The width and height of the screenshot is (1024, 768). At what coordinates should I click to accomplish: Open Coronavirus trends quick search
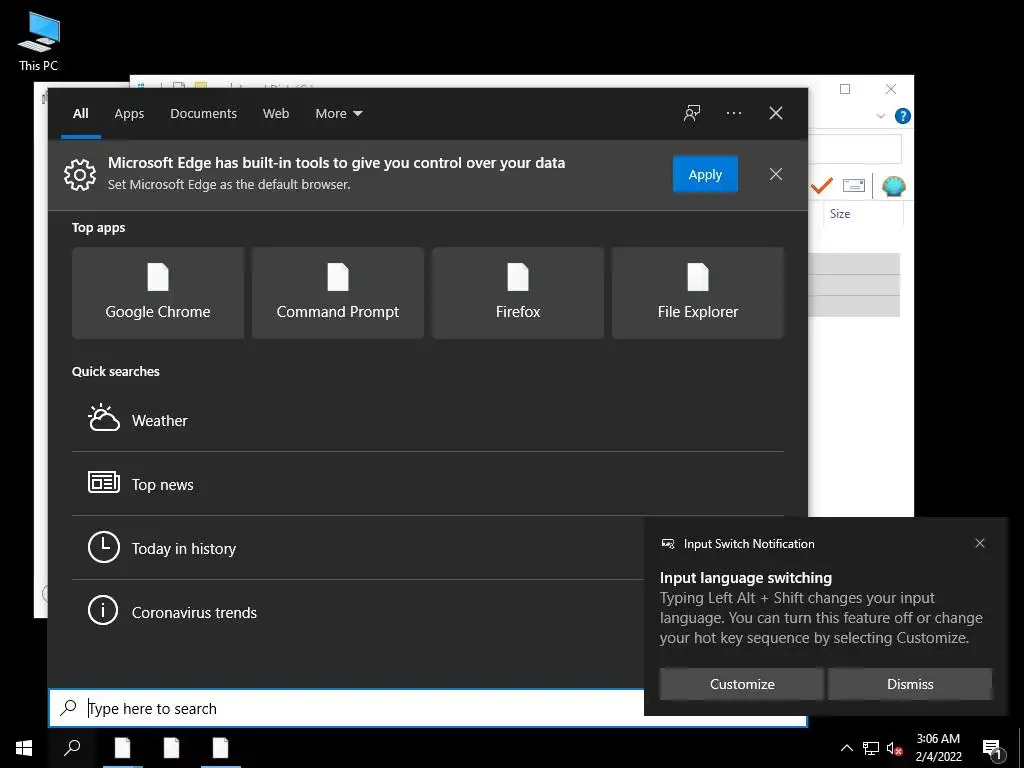click(358, 612)
